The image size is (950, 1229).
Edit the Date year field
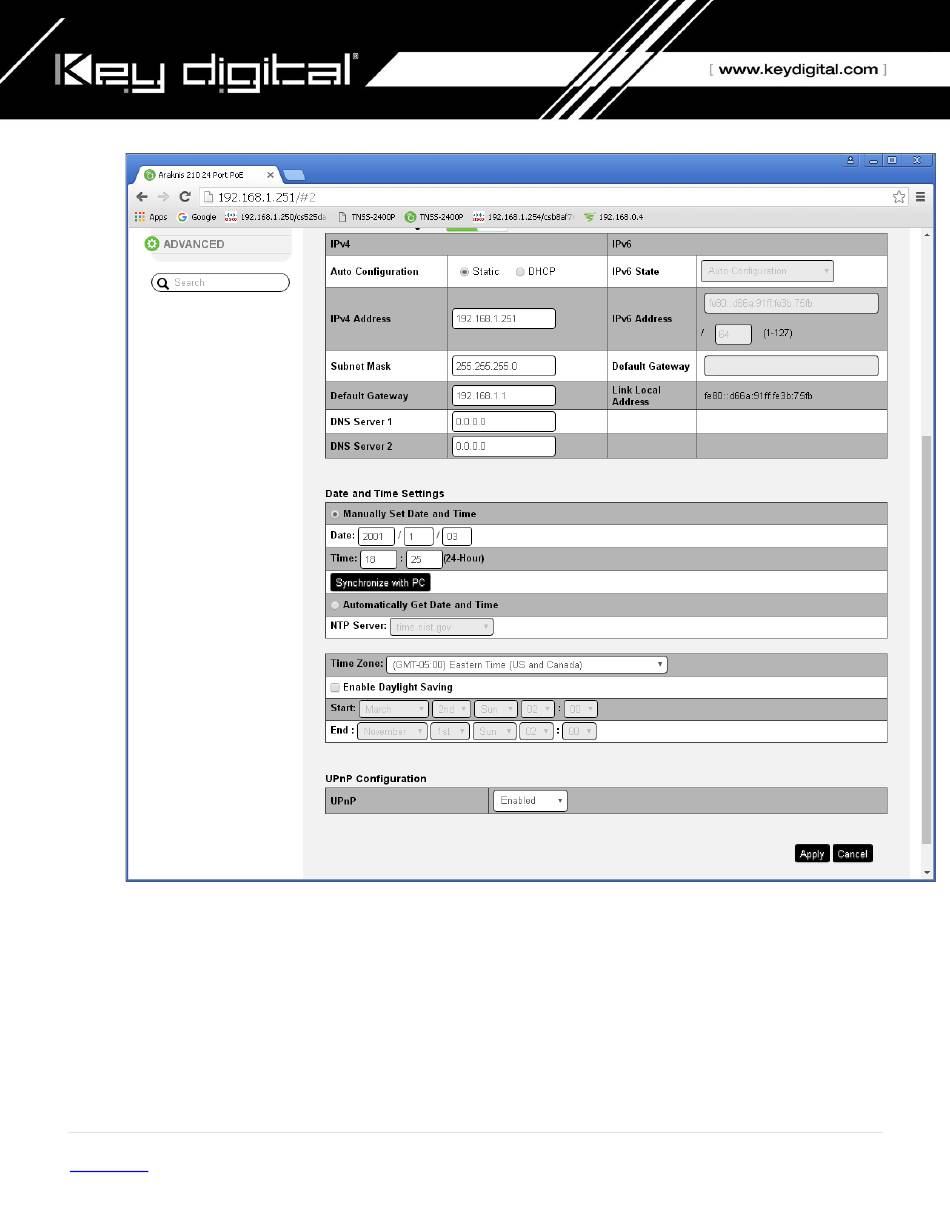point(376,536)
